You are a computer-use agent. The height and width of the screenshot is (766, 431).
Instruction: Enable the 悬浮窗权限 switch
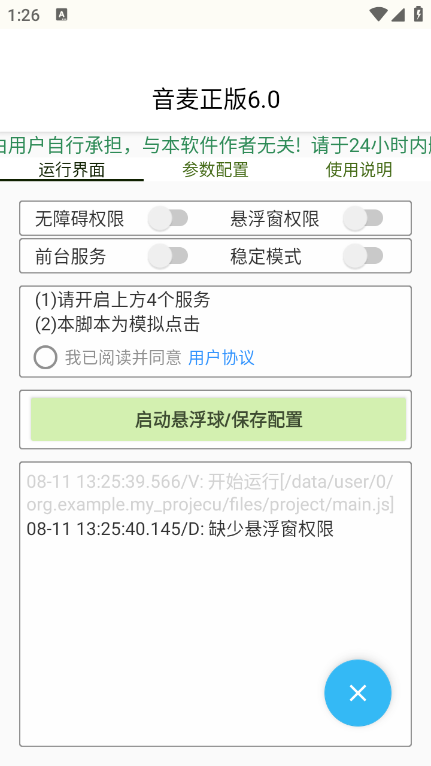tap(363, 218)
